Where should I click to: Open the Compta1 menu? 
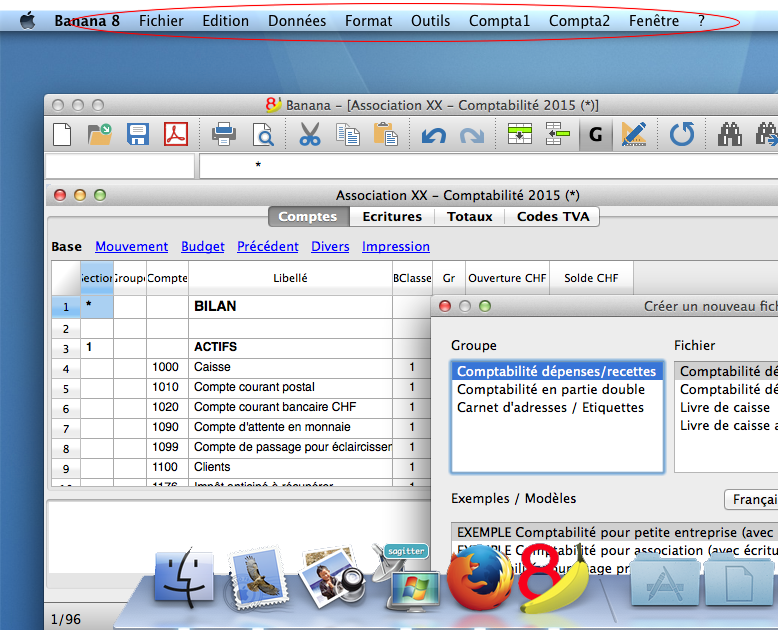click(499, 21)
